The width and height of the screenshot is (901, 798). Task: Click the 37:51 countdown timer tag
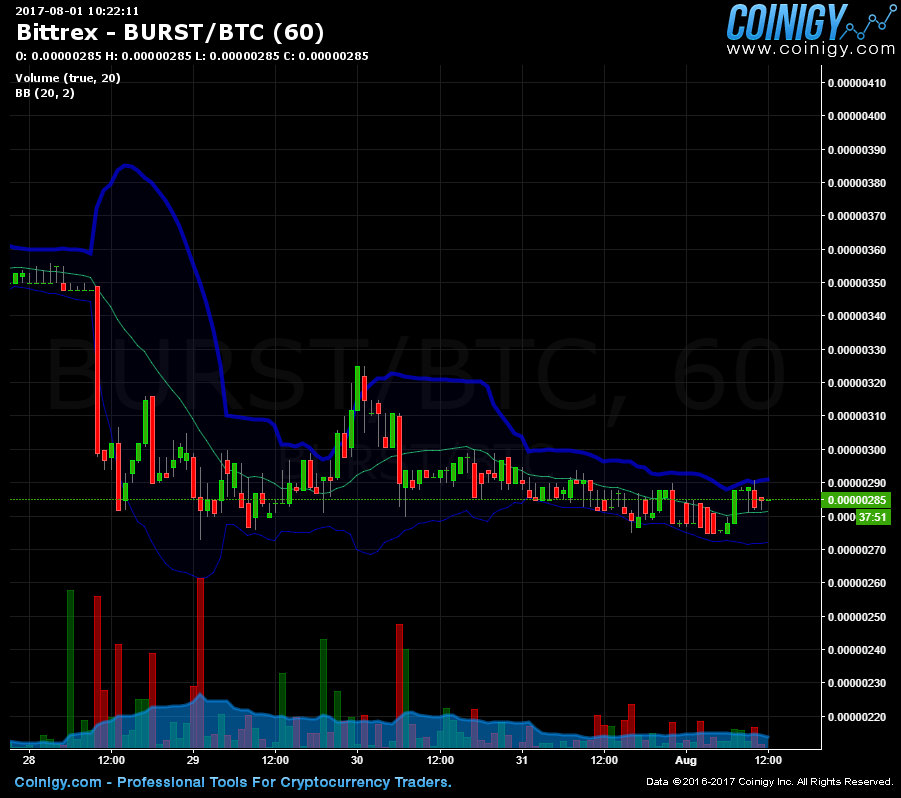(x=872, y=517)
